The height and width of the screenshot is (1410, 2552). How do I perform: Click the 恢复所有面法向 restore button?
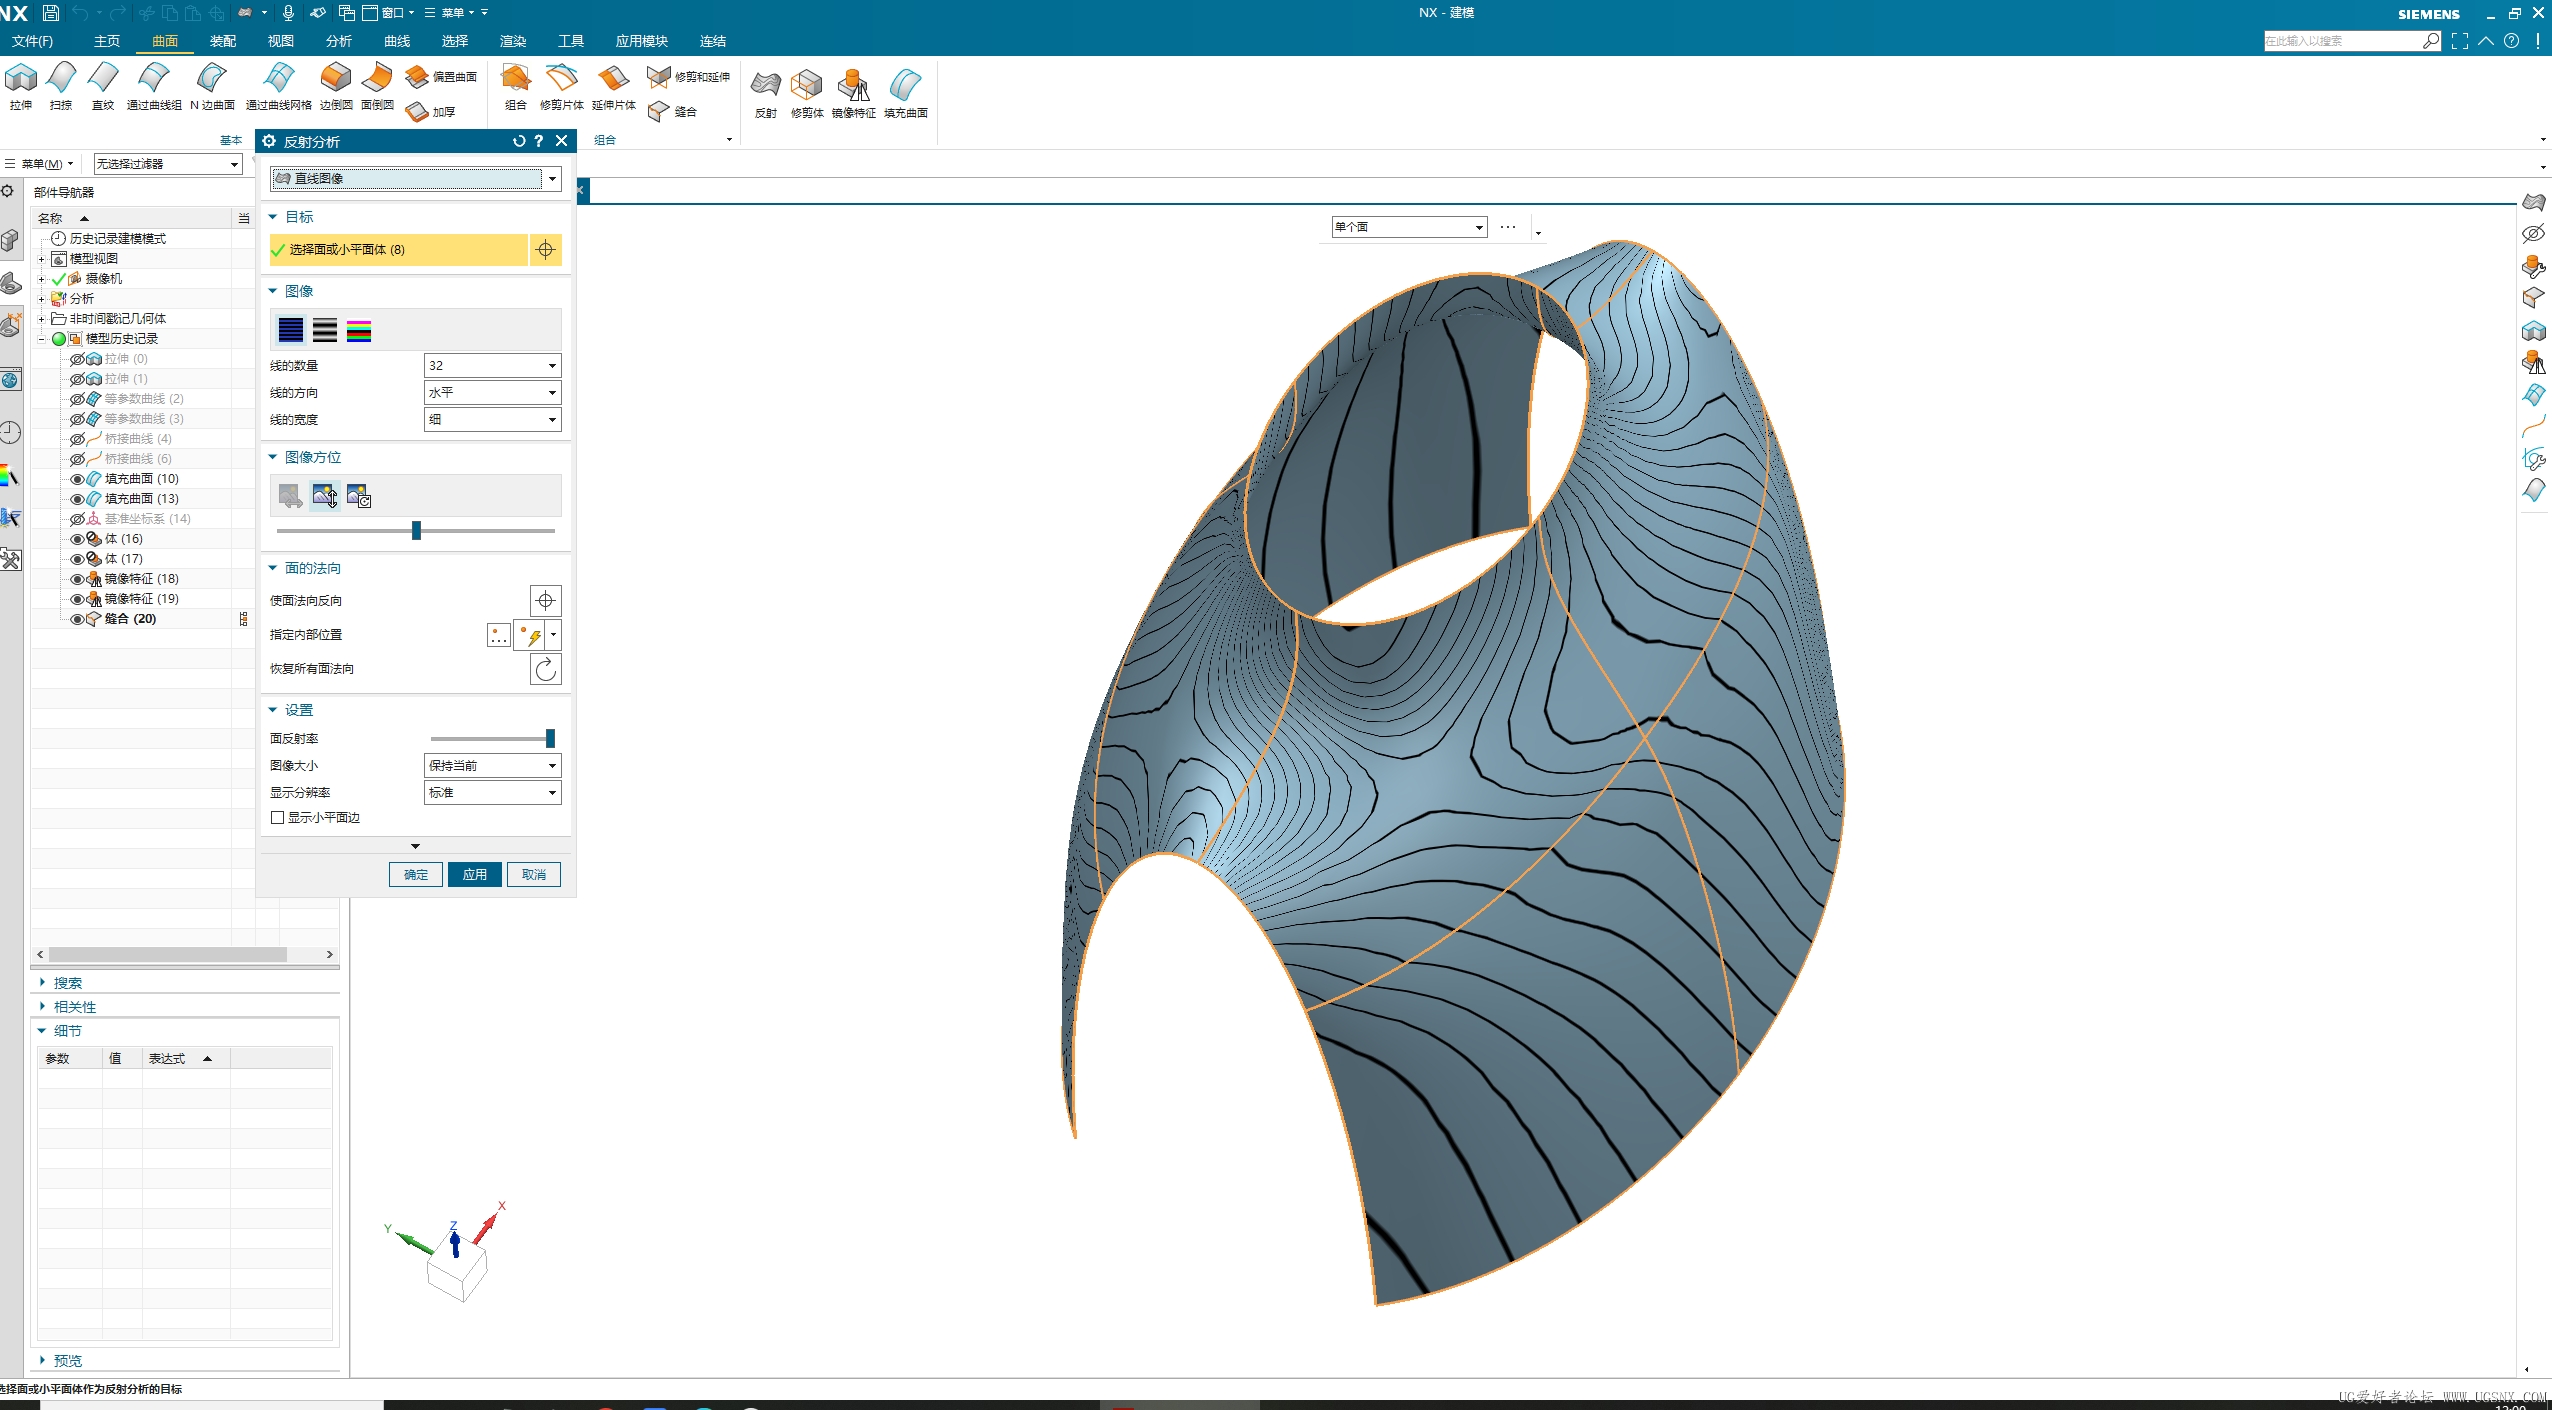point(545,669)
